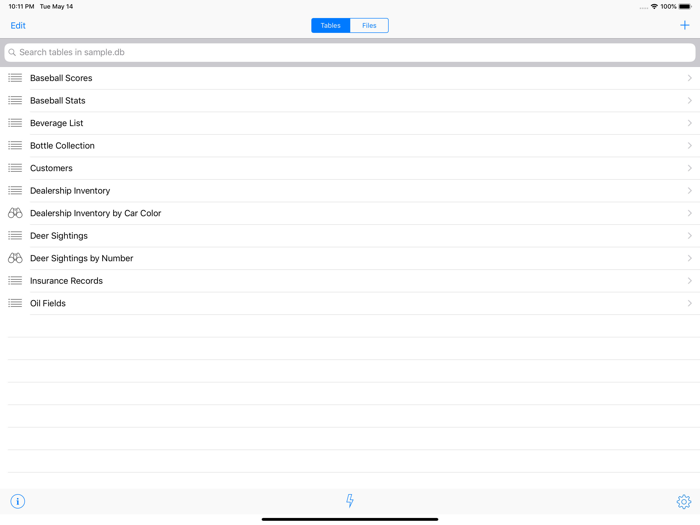The height and width of the screenshot is (525, 700).
Task: Click the table icon beside Customers
Action: tap(15, 168)
